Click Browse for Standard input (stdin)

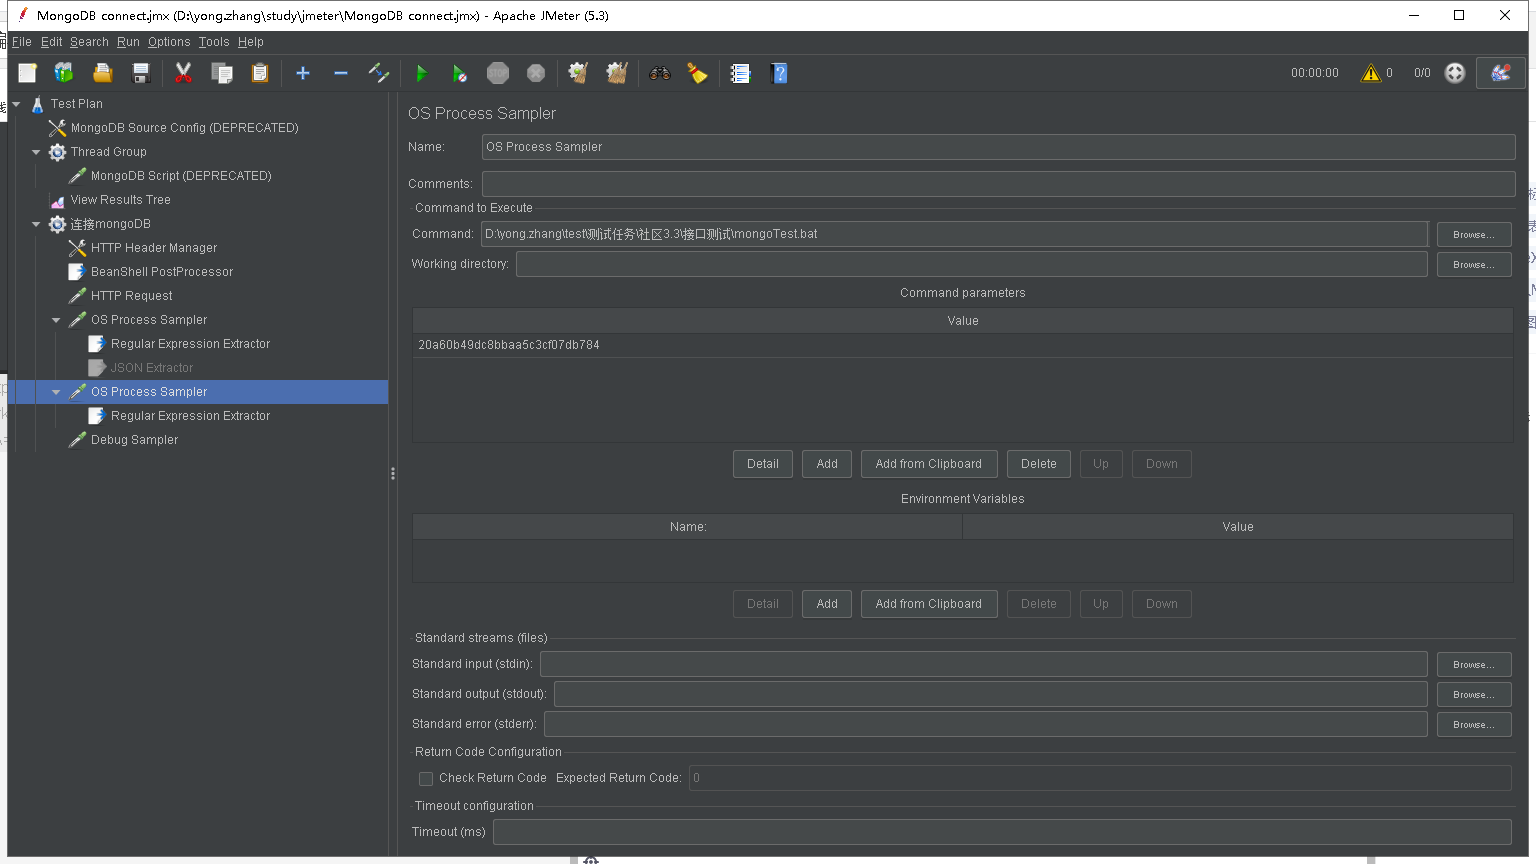pos(1474,664)
